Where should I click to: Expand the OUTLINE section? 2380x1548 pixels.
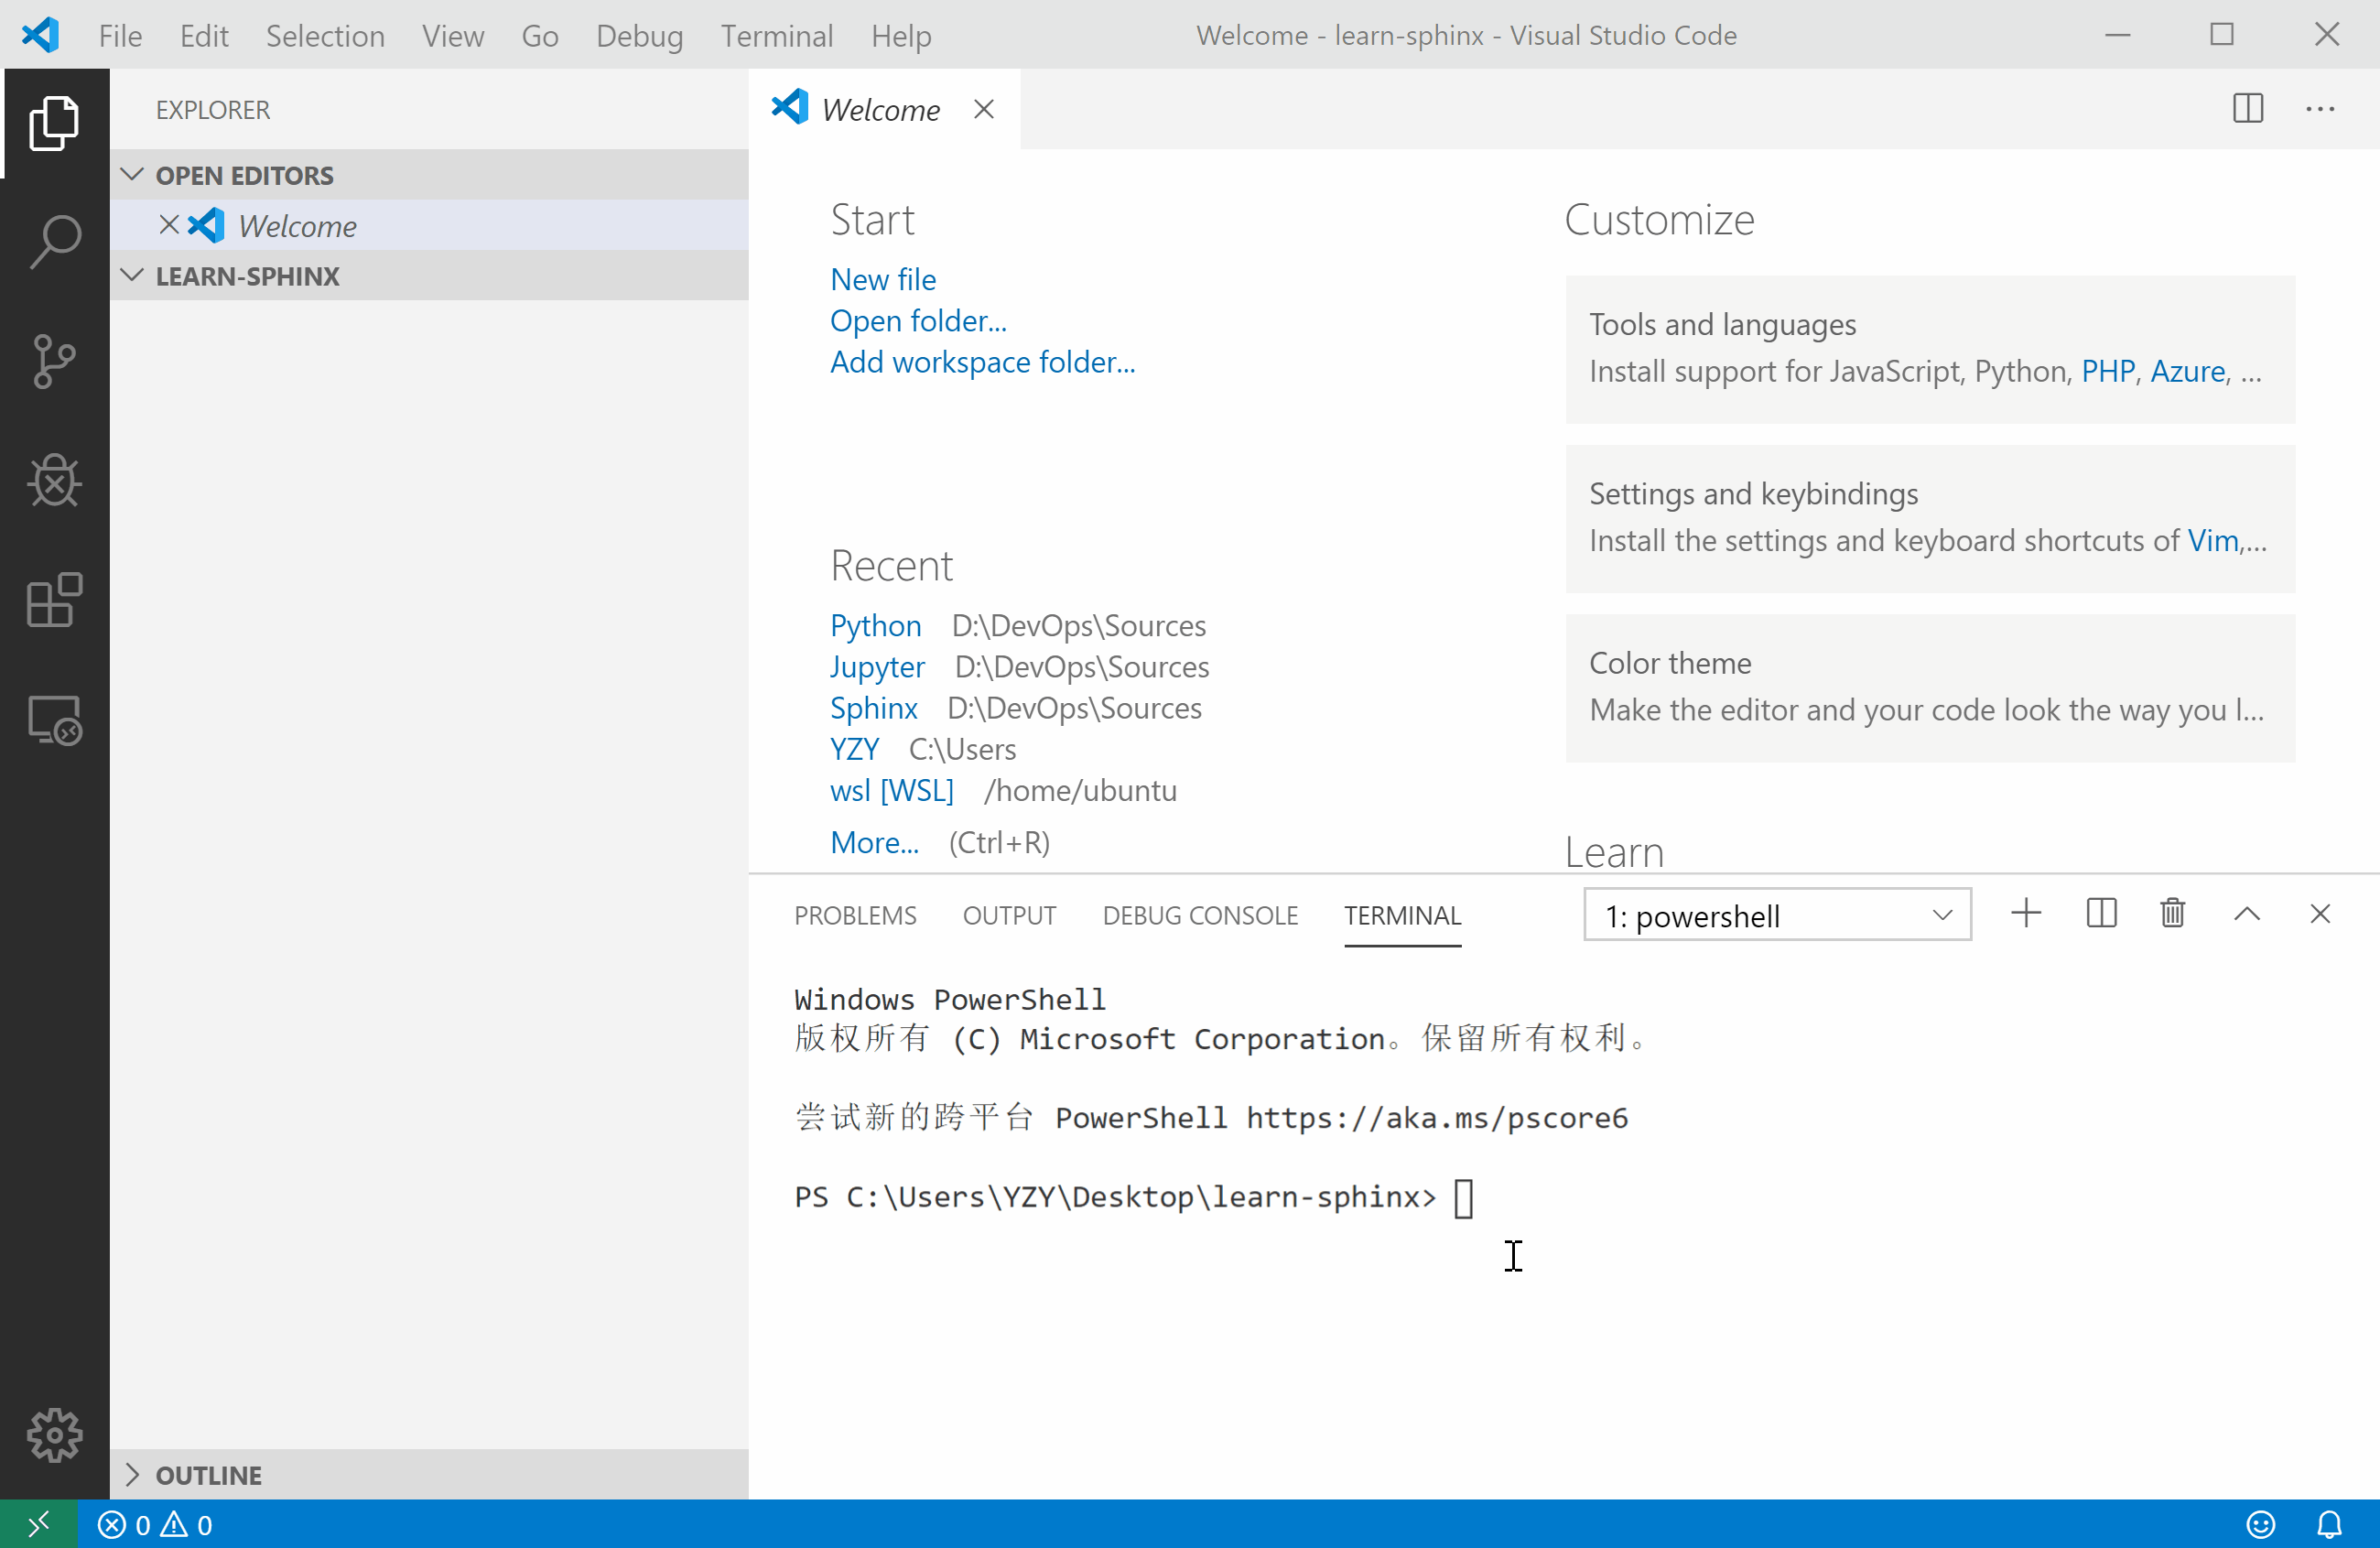[131, 1474]
